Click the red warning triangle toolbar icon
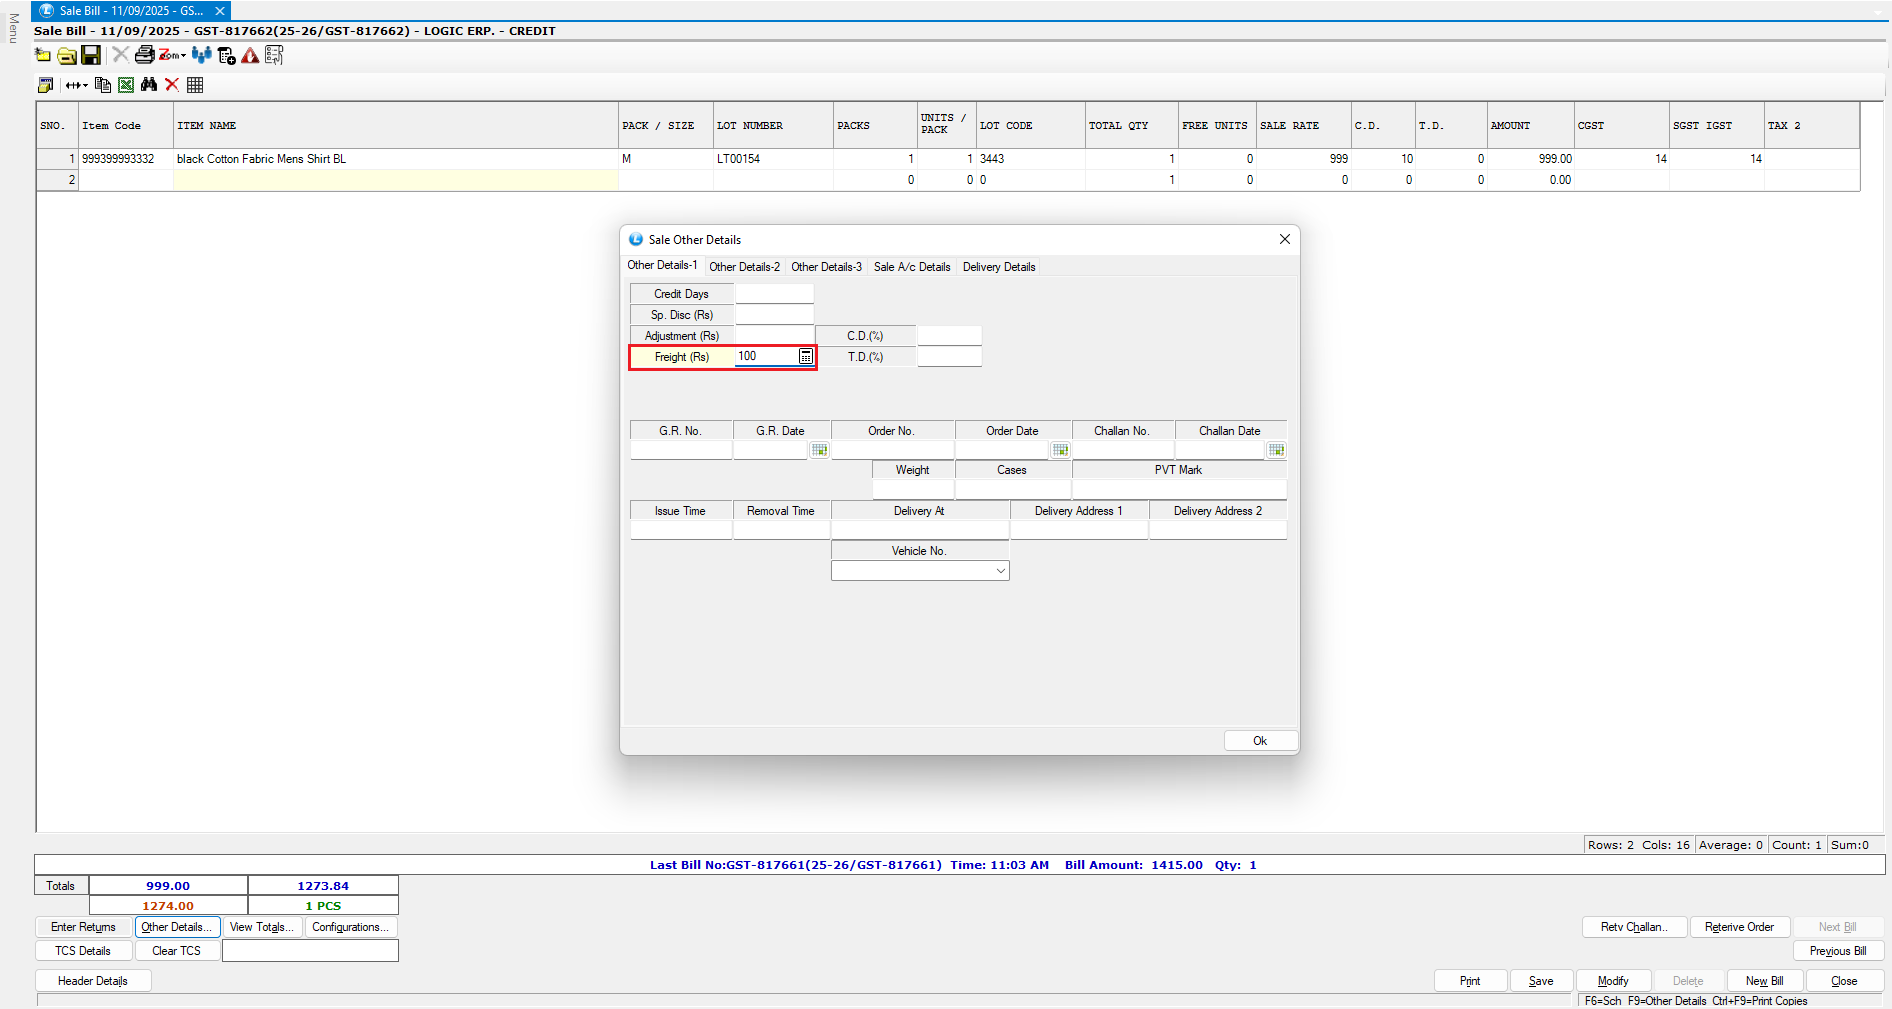This screenshot has width=1892, height=1009. coord(250,56)
